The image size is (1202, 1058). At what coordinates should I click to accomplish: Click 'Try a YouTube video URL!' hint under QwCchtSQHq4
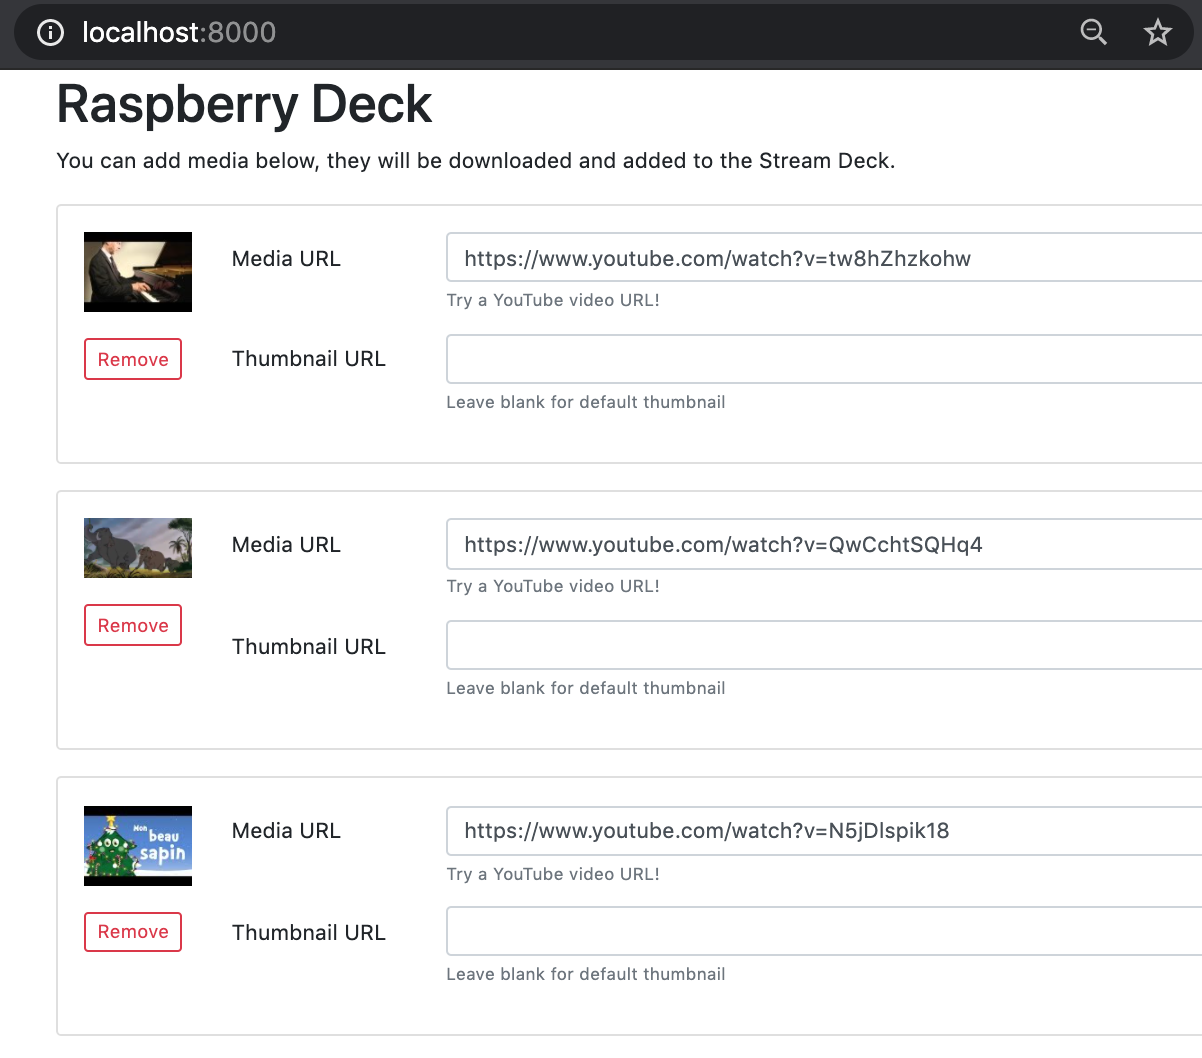553,586
